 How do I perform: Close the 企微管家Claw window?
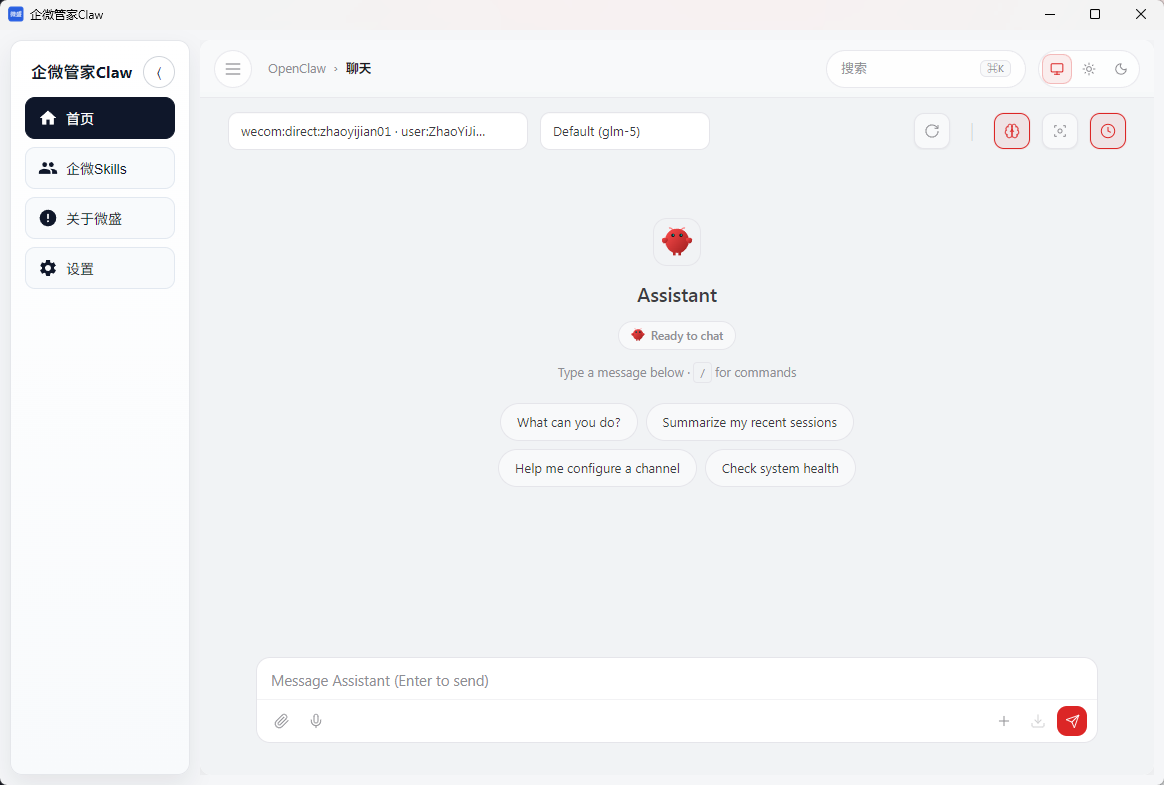[x=1141, y=14]
